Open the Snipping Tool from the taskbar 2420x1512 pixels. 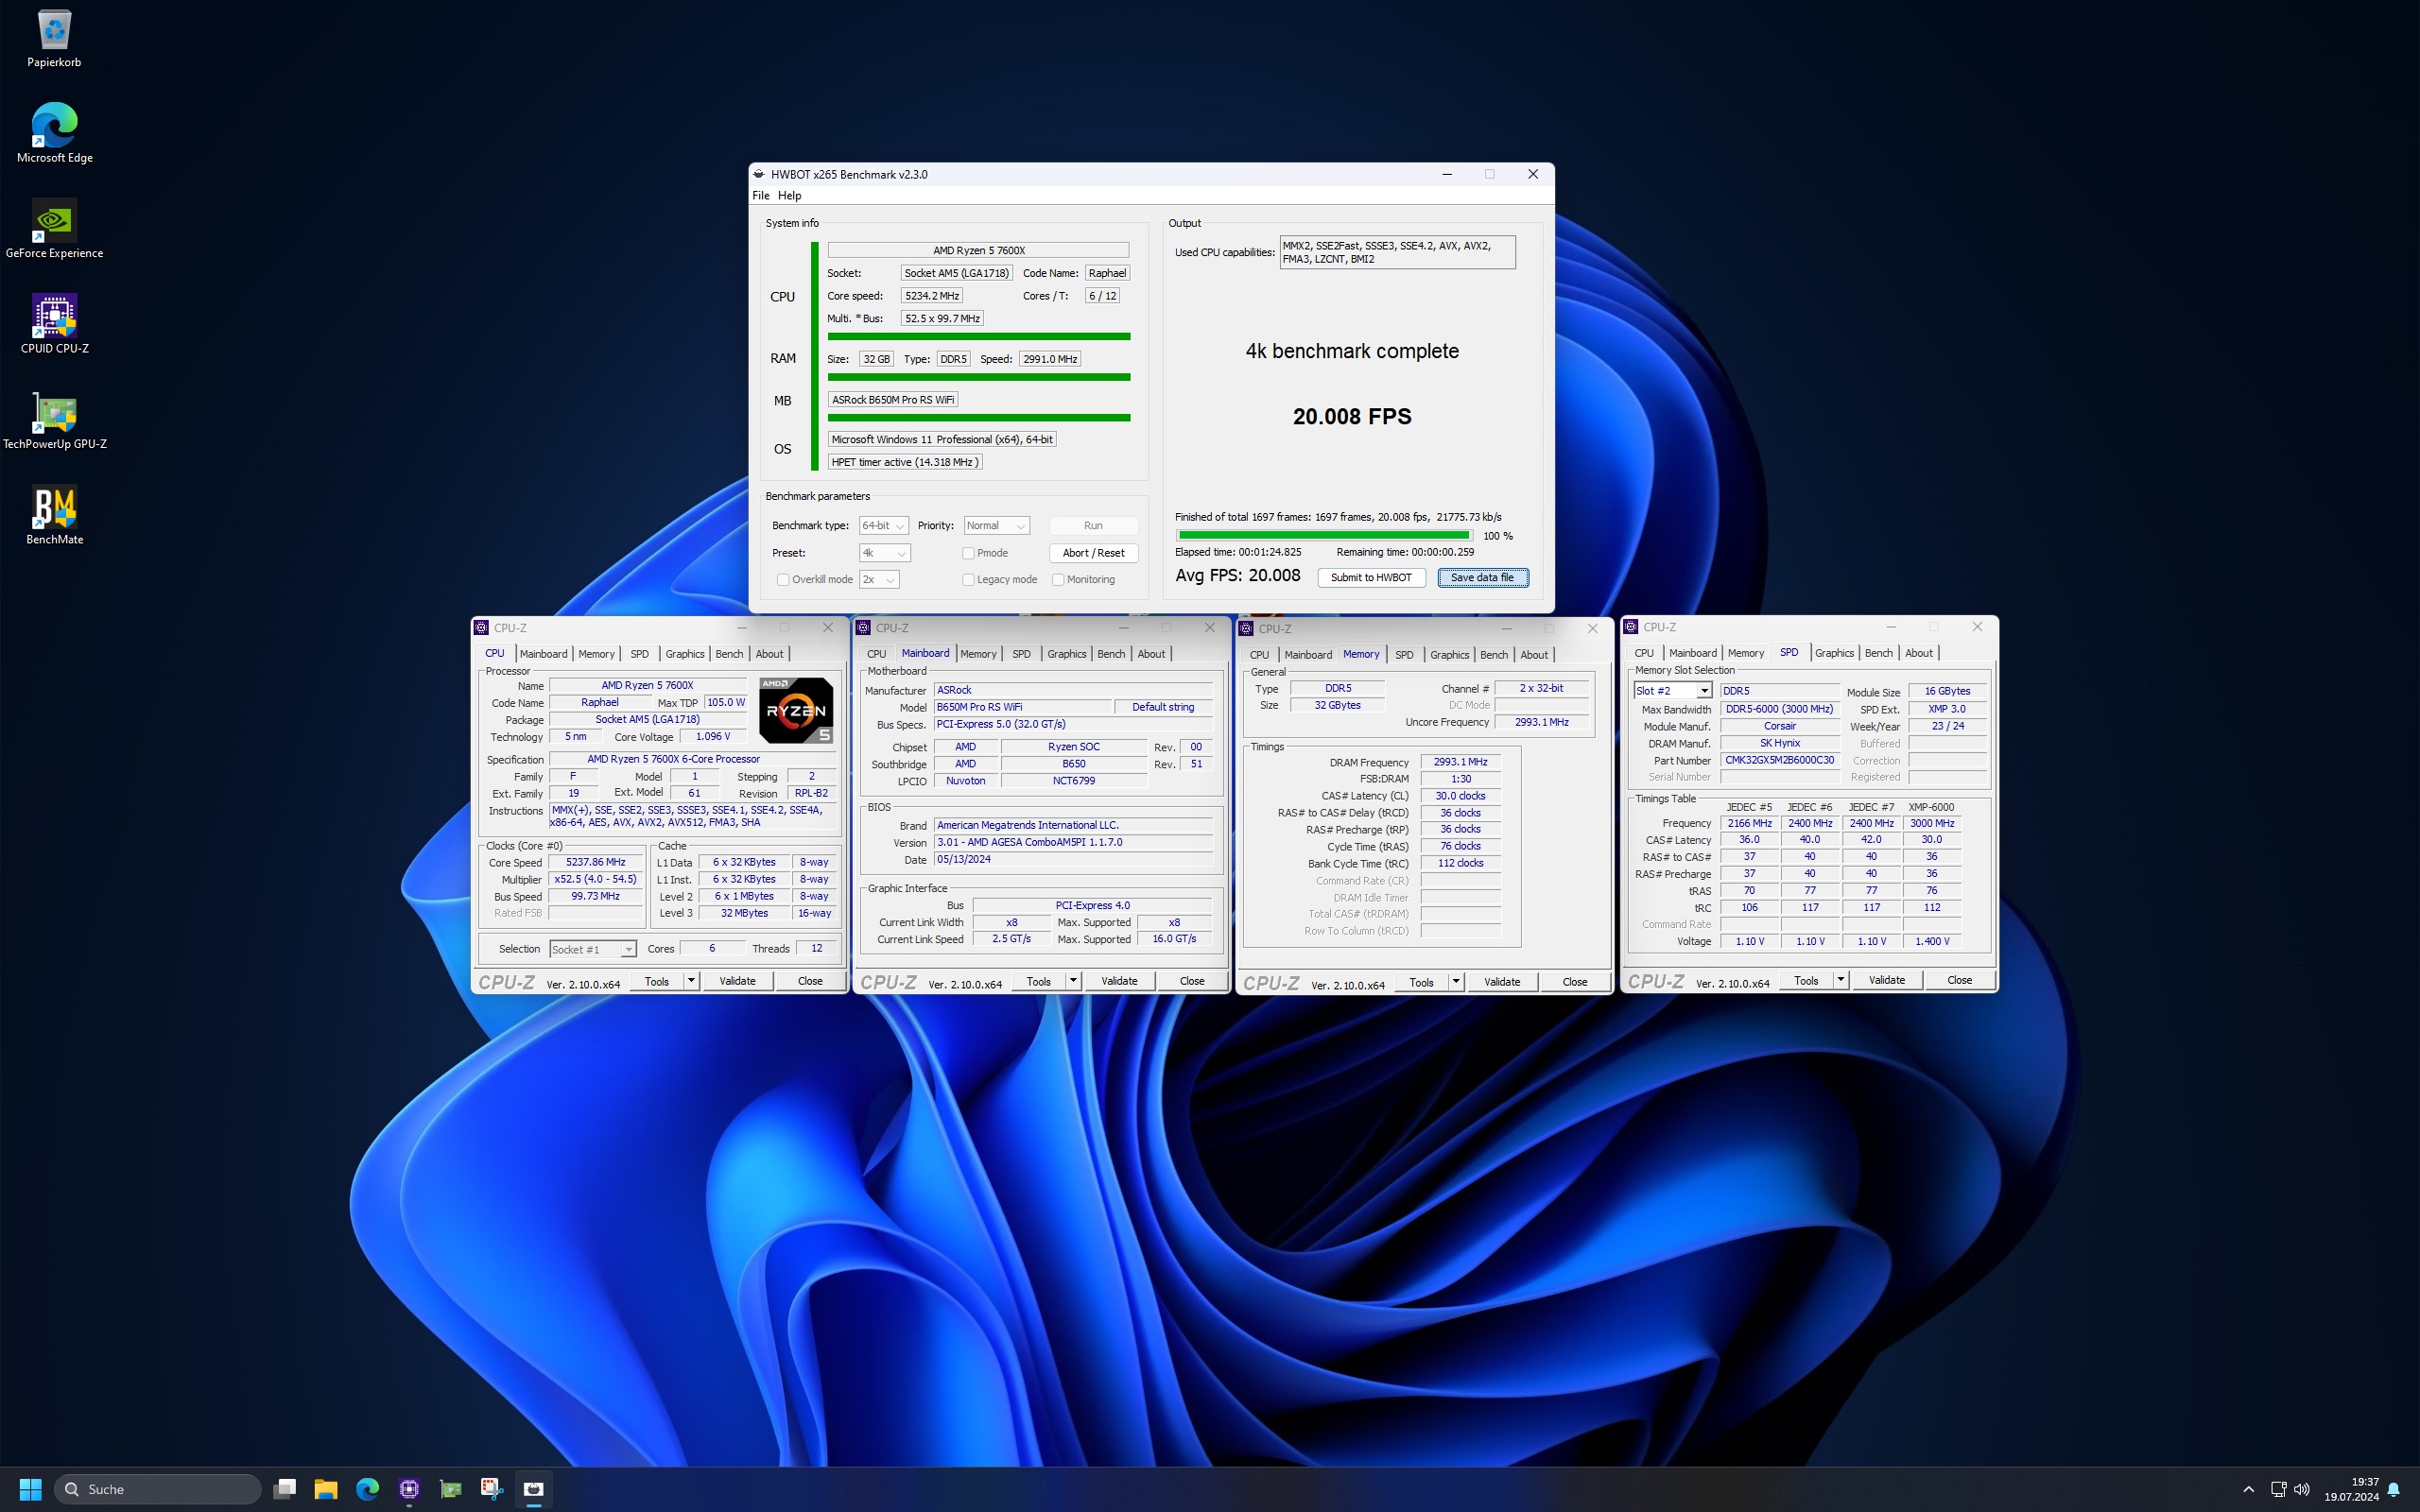[x=492, y=1489]
